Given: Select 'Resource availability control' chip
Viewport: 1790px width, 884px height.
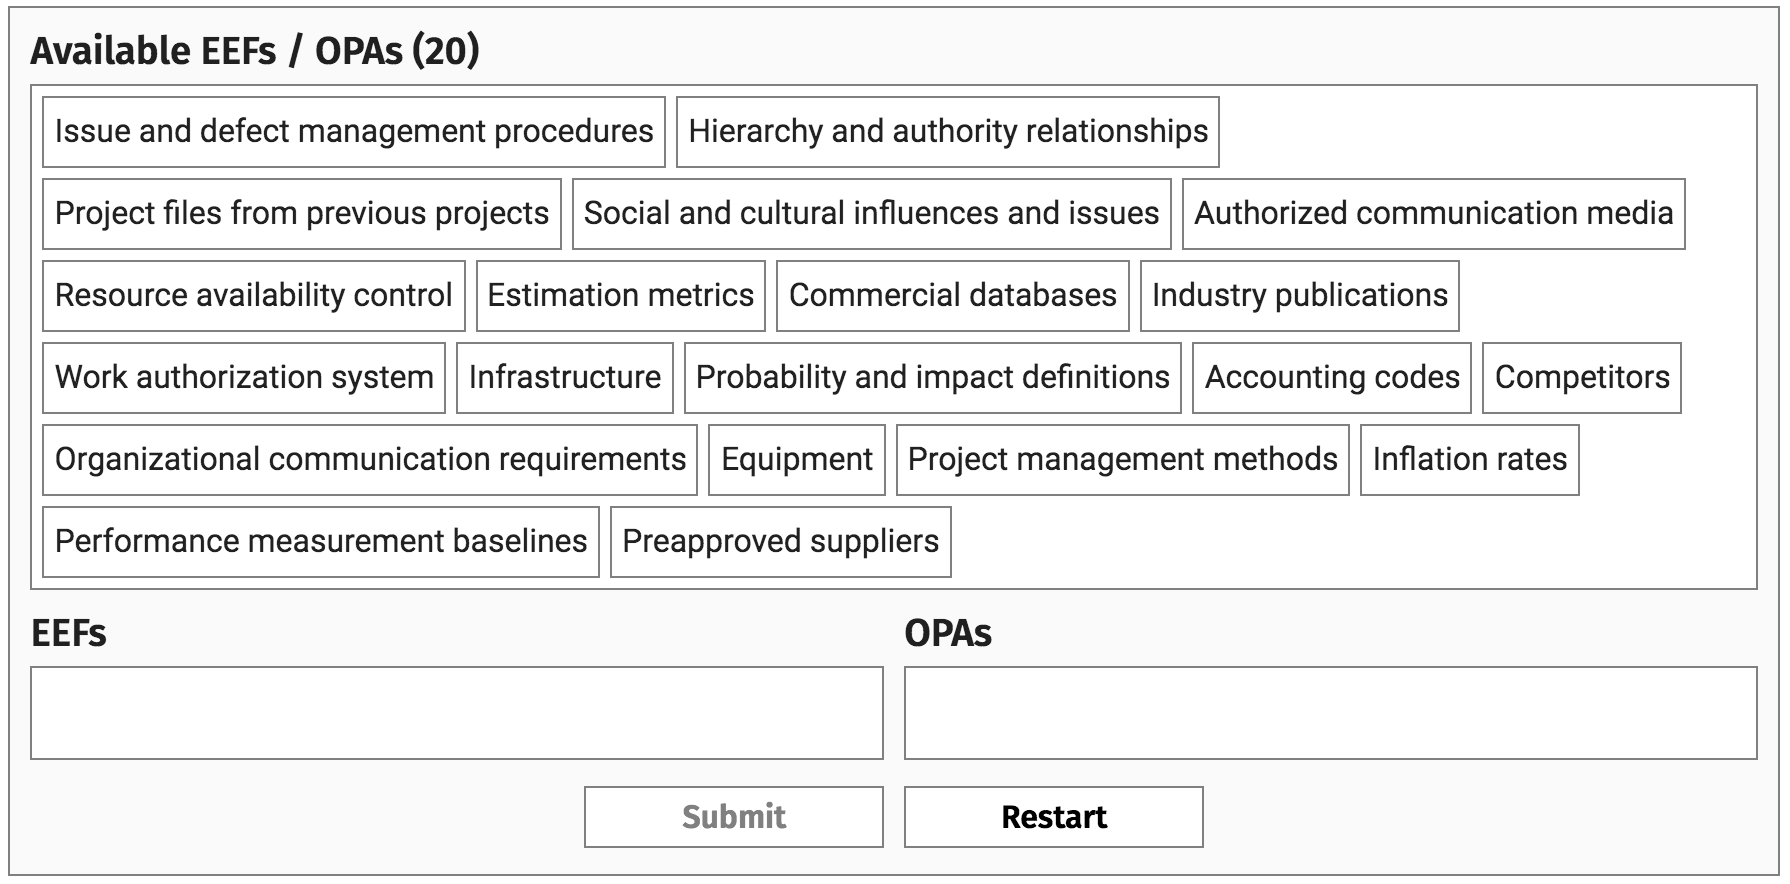Looking at the screenshot, I should click(253, 296).
